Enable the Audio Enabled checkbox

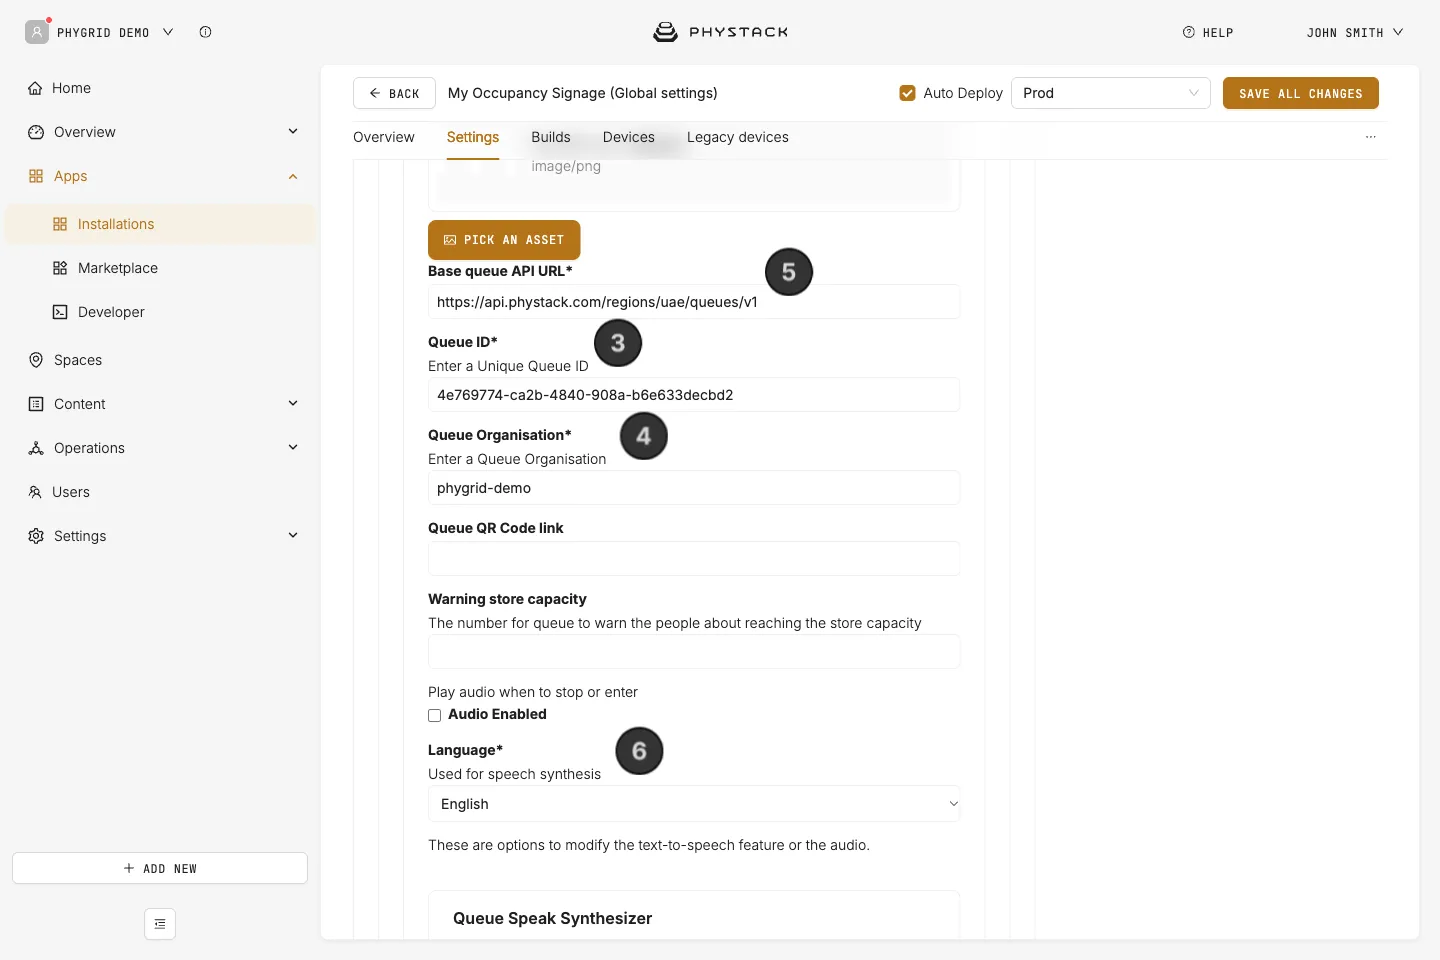coord(435,715)
